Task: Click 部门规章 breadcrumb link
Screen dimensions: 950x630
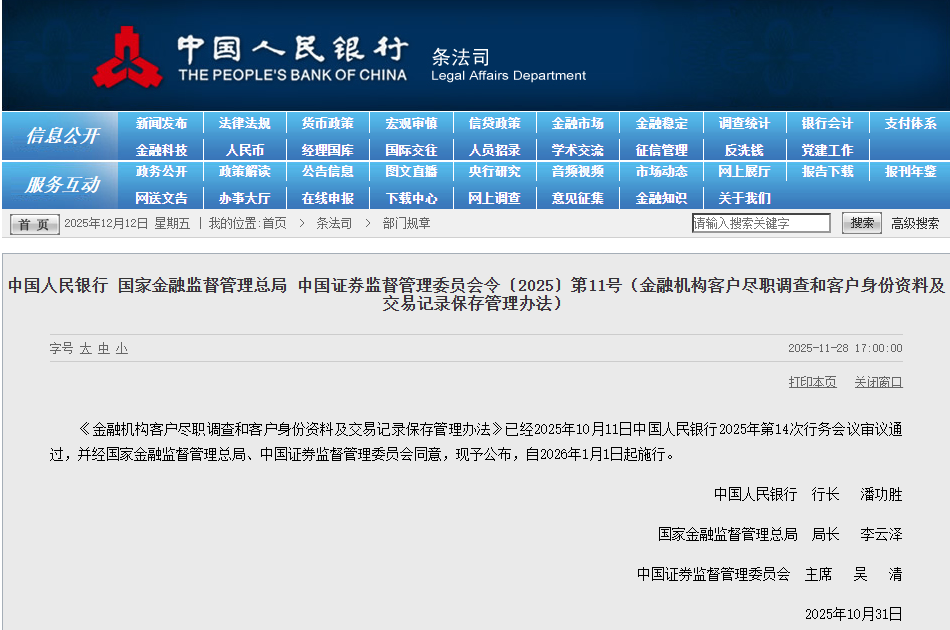Action: (406, 223)
